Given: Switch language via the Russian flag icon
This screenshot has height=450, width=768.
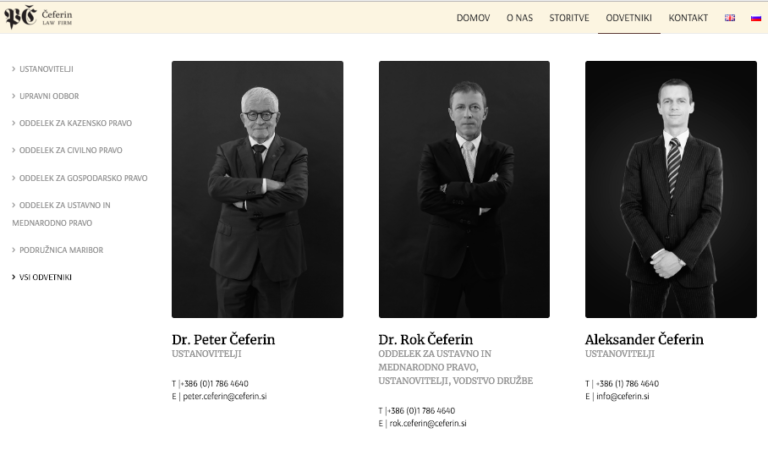Looking at the screenshot, I should pos(756,18).
